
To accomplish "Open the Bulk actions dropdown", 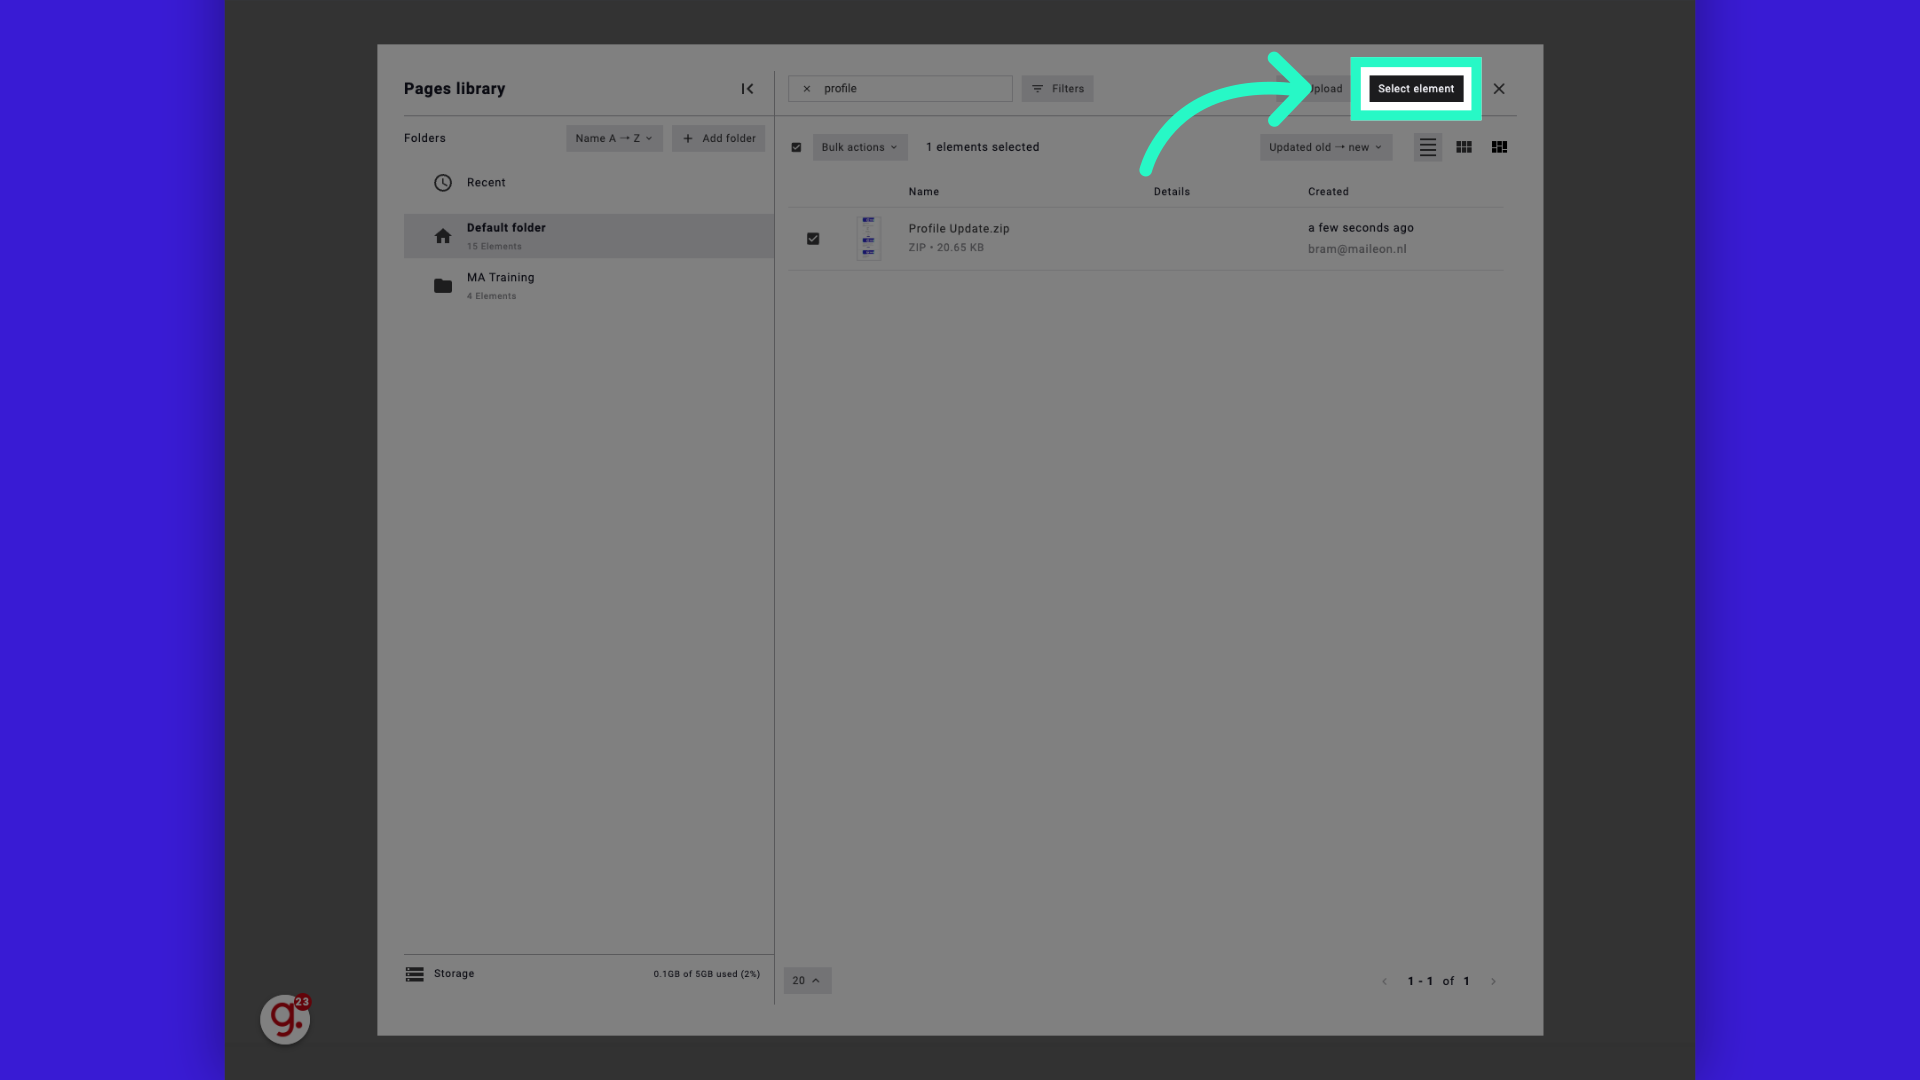I will pyautogui.click(x=860, y=148).
